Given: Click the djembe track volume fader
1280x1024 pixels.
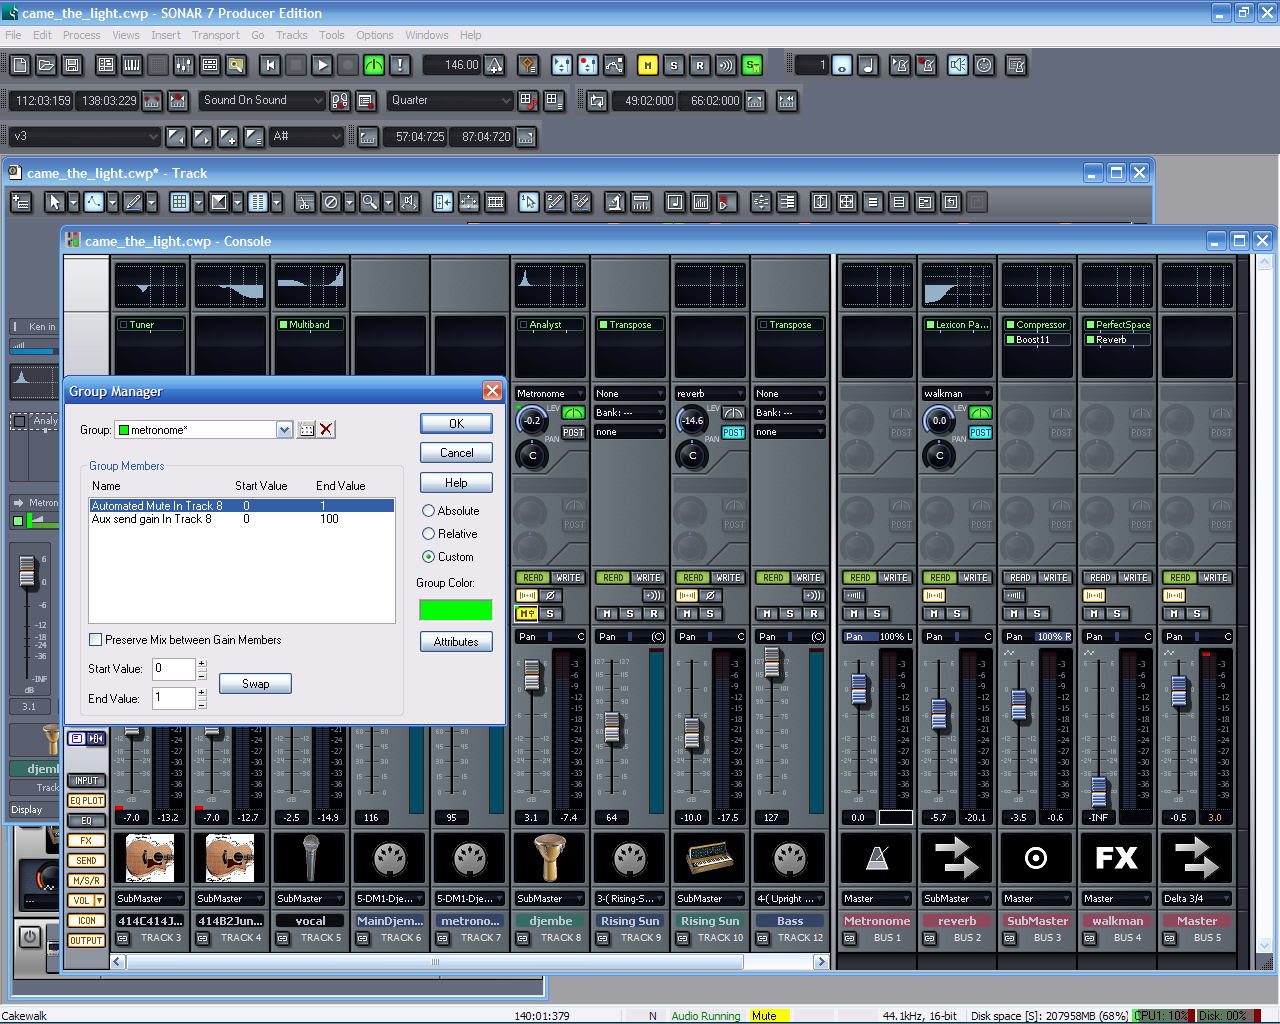Looking at the screenshot, I should 532,676.
